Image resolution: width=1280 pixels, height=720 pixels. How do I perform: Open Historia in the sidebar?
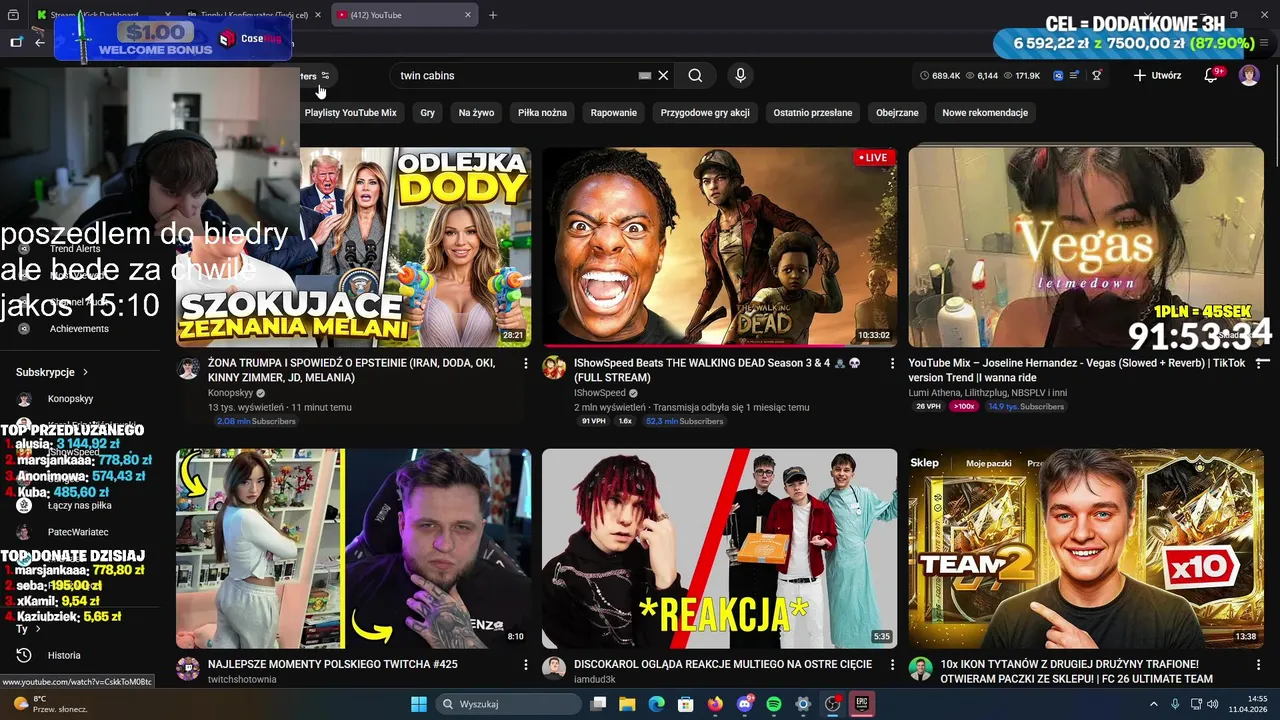click(64, 655)
